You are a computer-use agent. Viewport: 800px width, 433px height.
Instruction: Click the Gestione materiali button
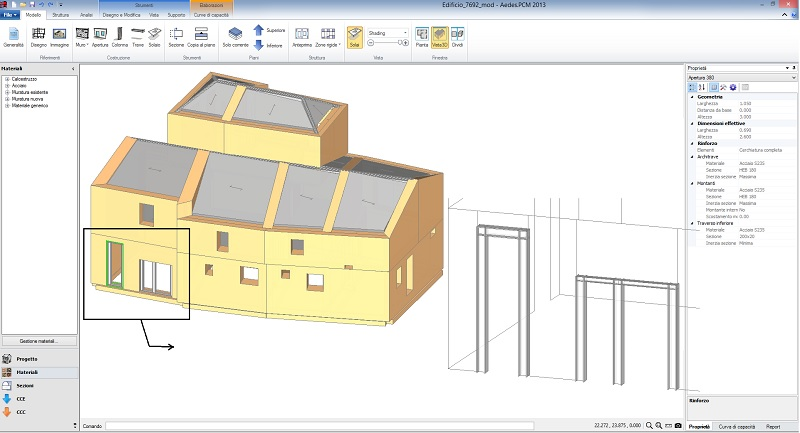pyautogui.click(x=39, y=341)
